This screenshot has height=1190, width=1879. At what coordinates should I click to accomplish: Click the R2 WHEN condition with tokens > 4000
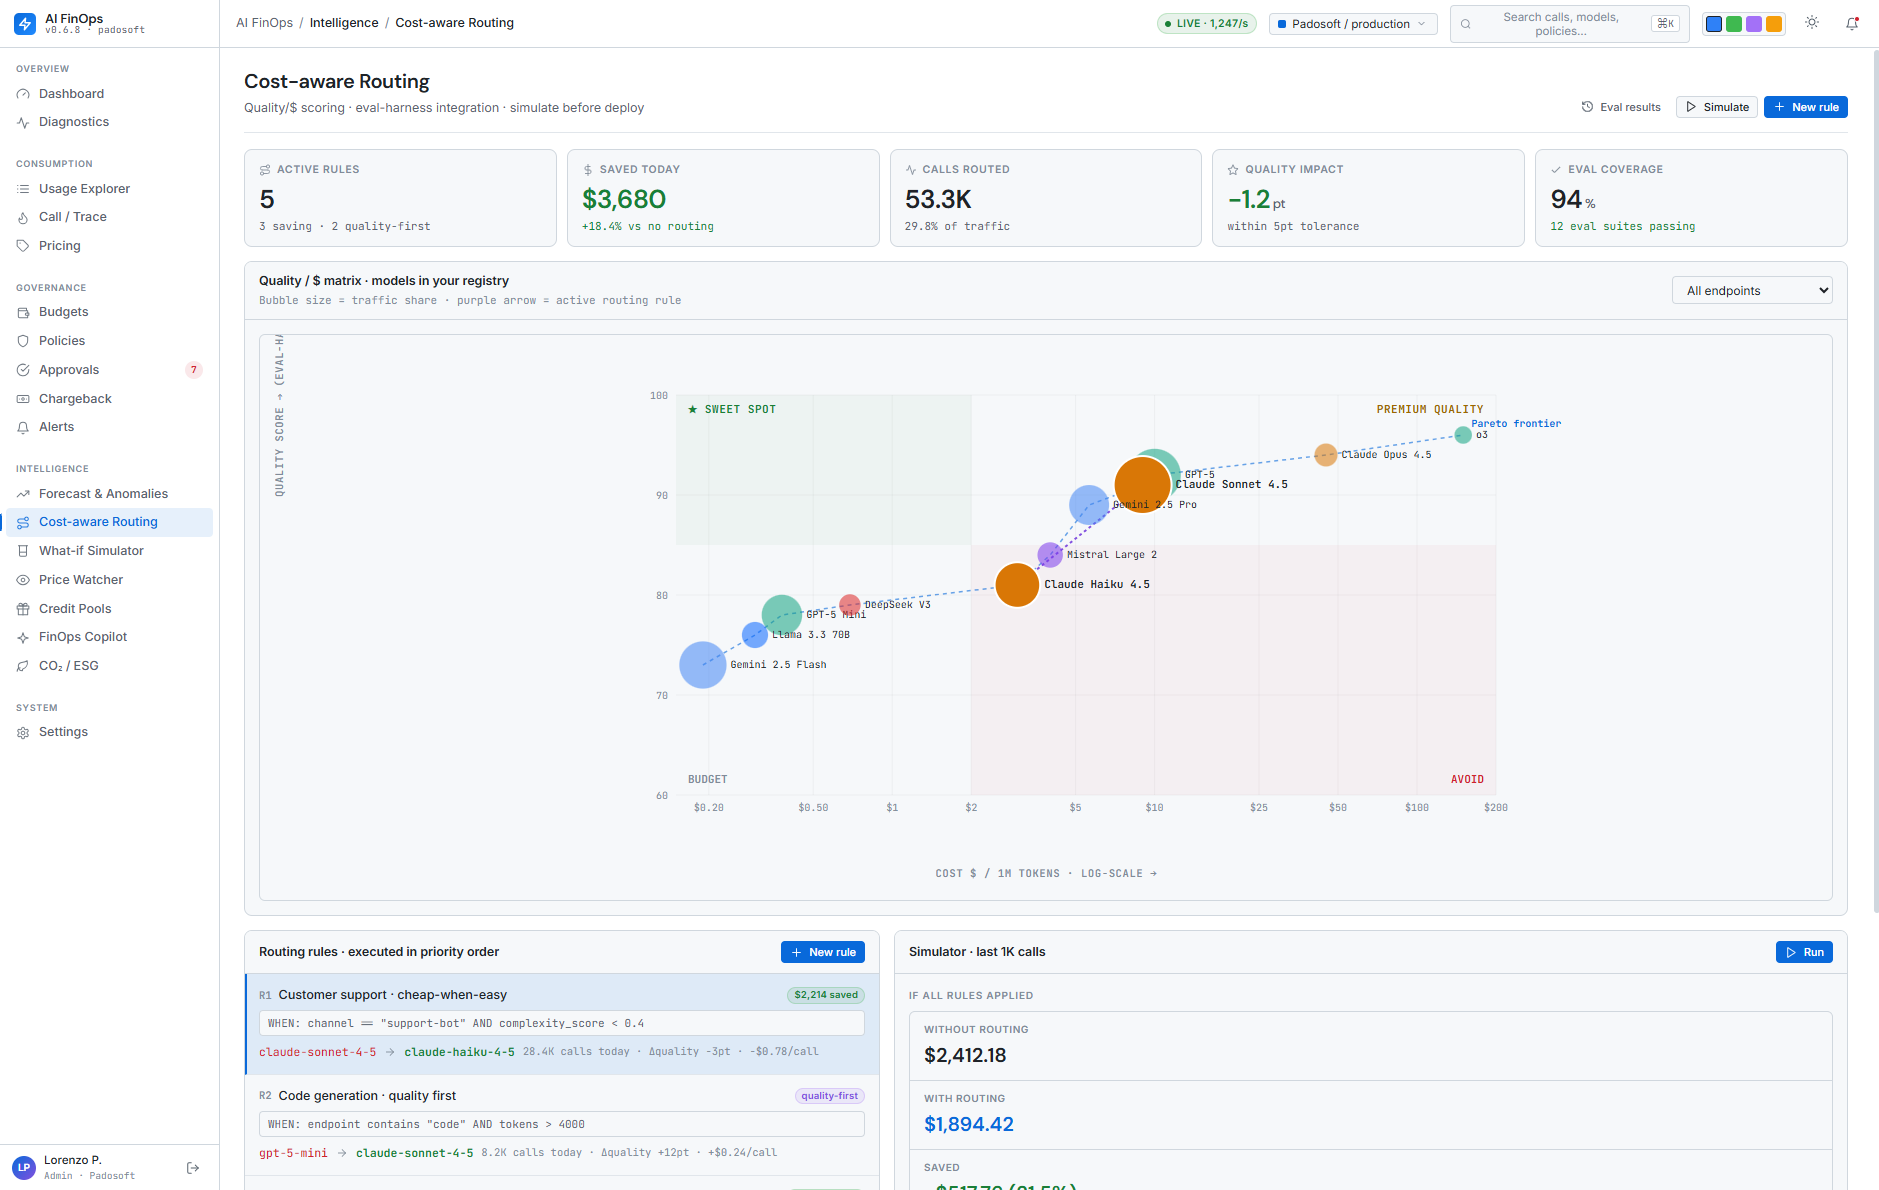click(562, 1124)
